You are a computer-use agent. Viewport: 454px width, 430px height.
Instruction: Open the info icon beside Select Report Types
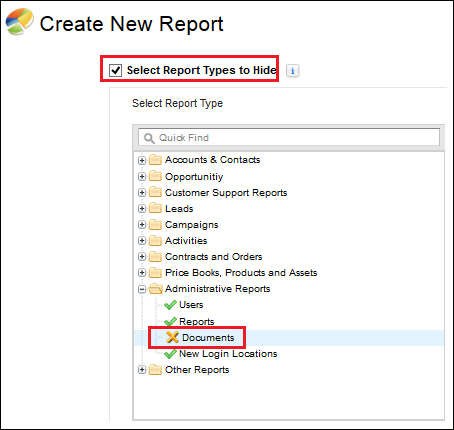(x=292, y=71)
